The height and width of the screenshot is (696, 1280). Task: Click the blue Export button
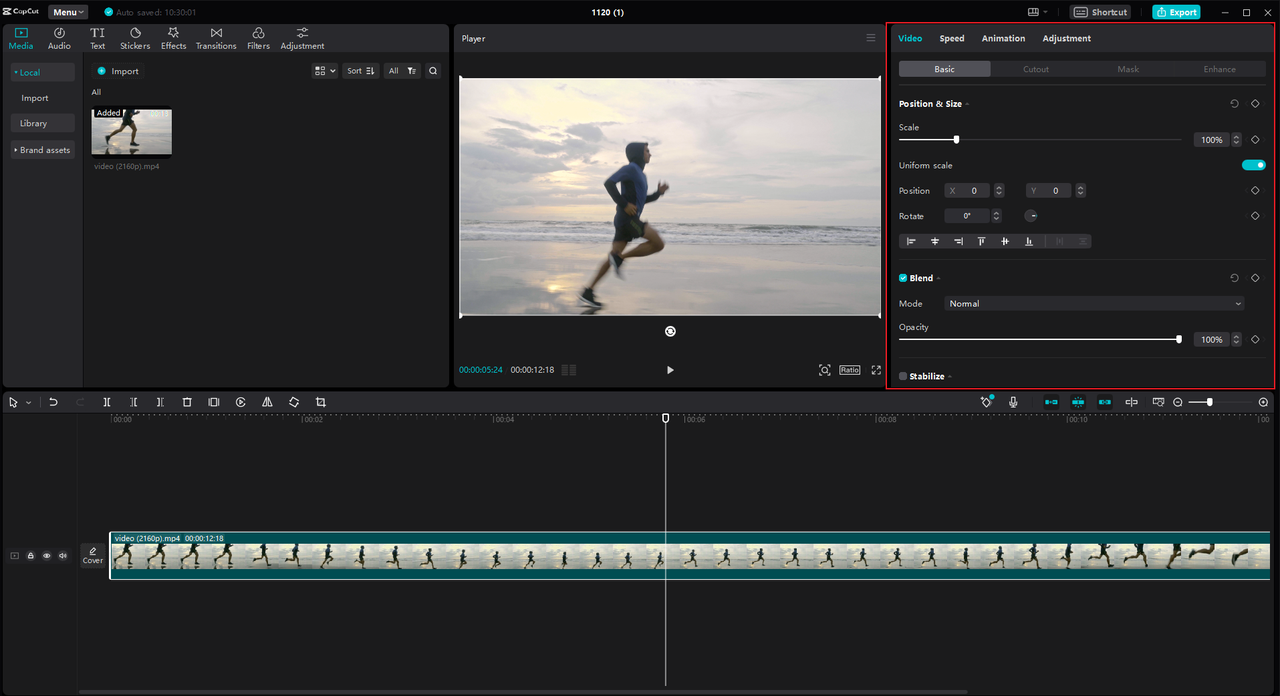pyautogui.click(x=1176, y=12)
